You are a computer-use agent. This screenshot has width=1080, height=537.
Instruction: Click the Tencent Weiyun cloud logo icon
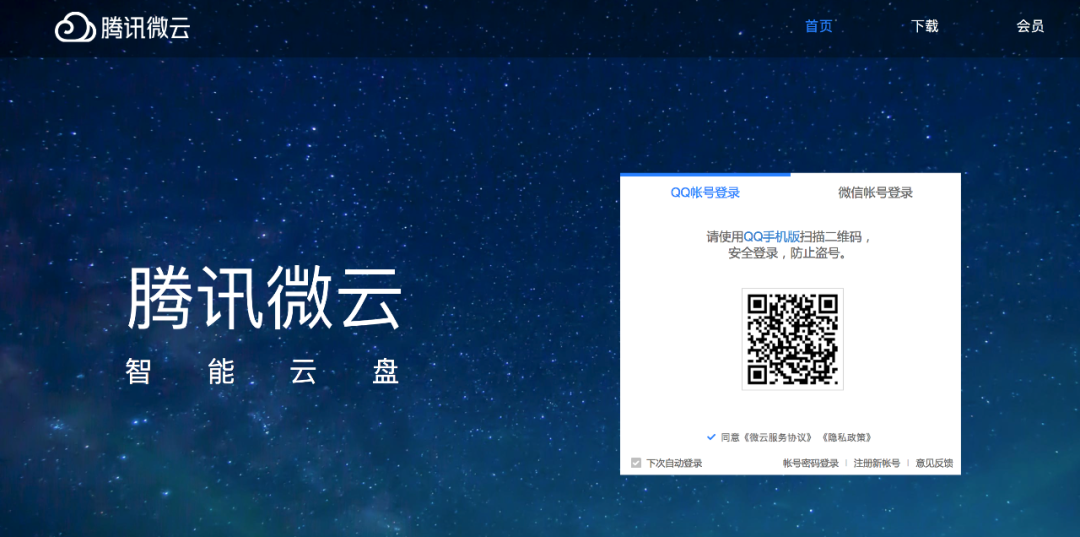pyautogui.click(x=75, y=28)
